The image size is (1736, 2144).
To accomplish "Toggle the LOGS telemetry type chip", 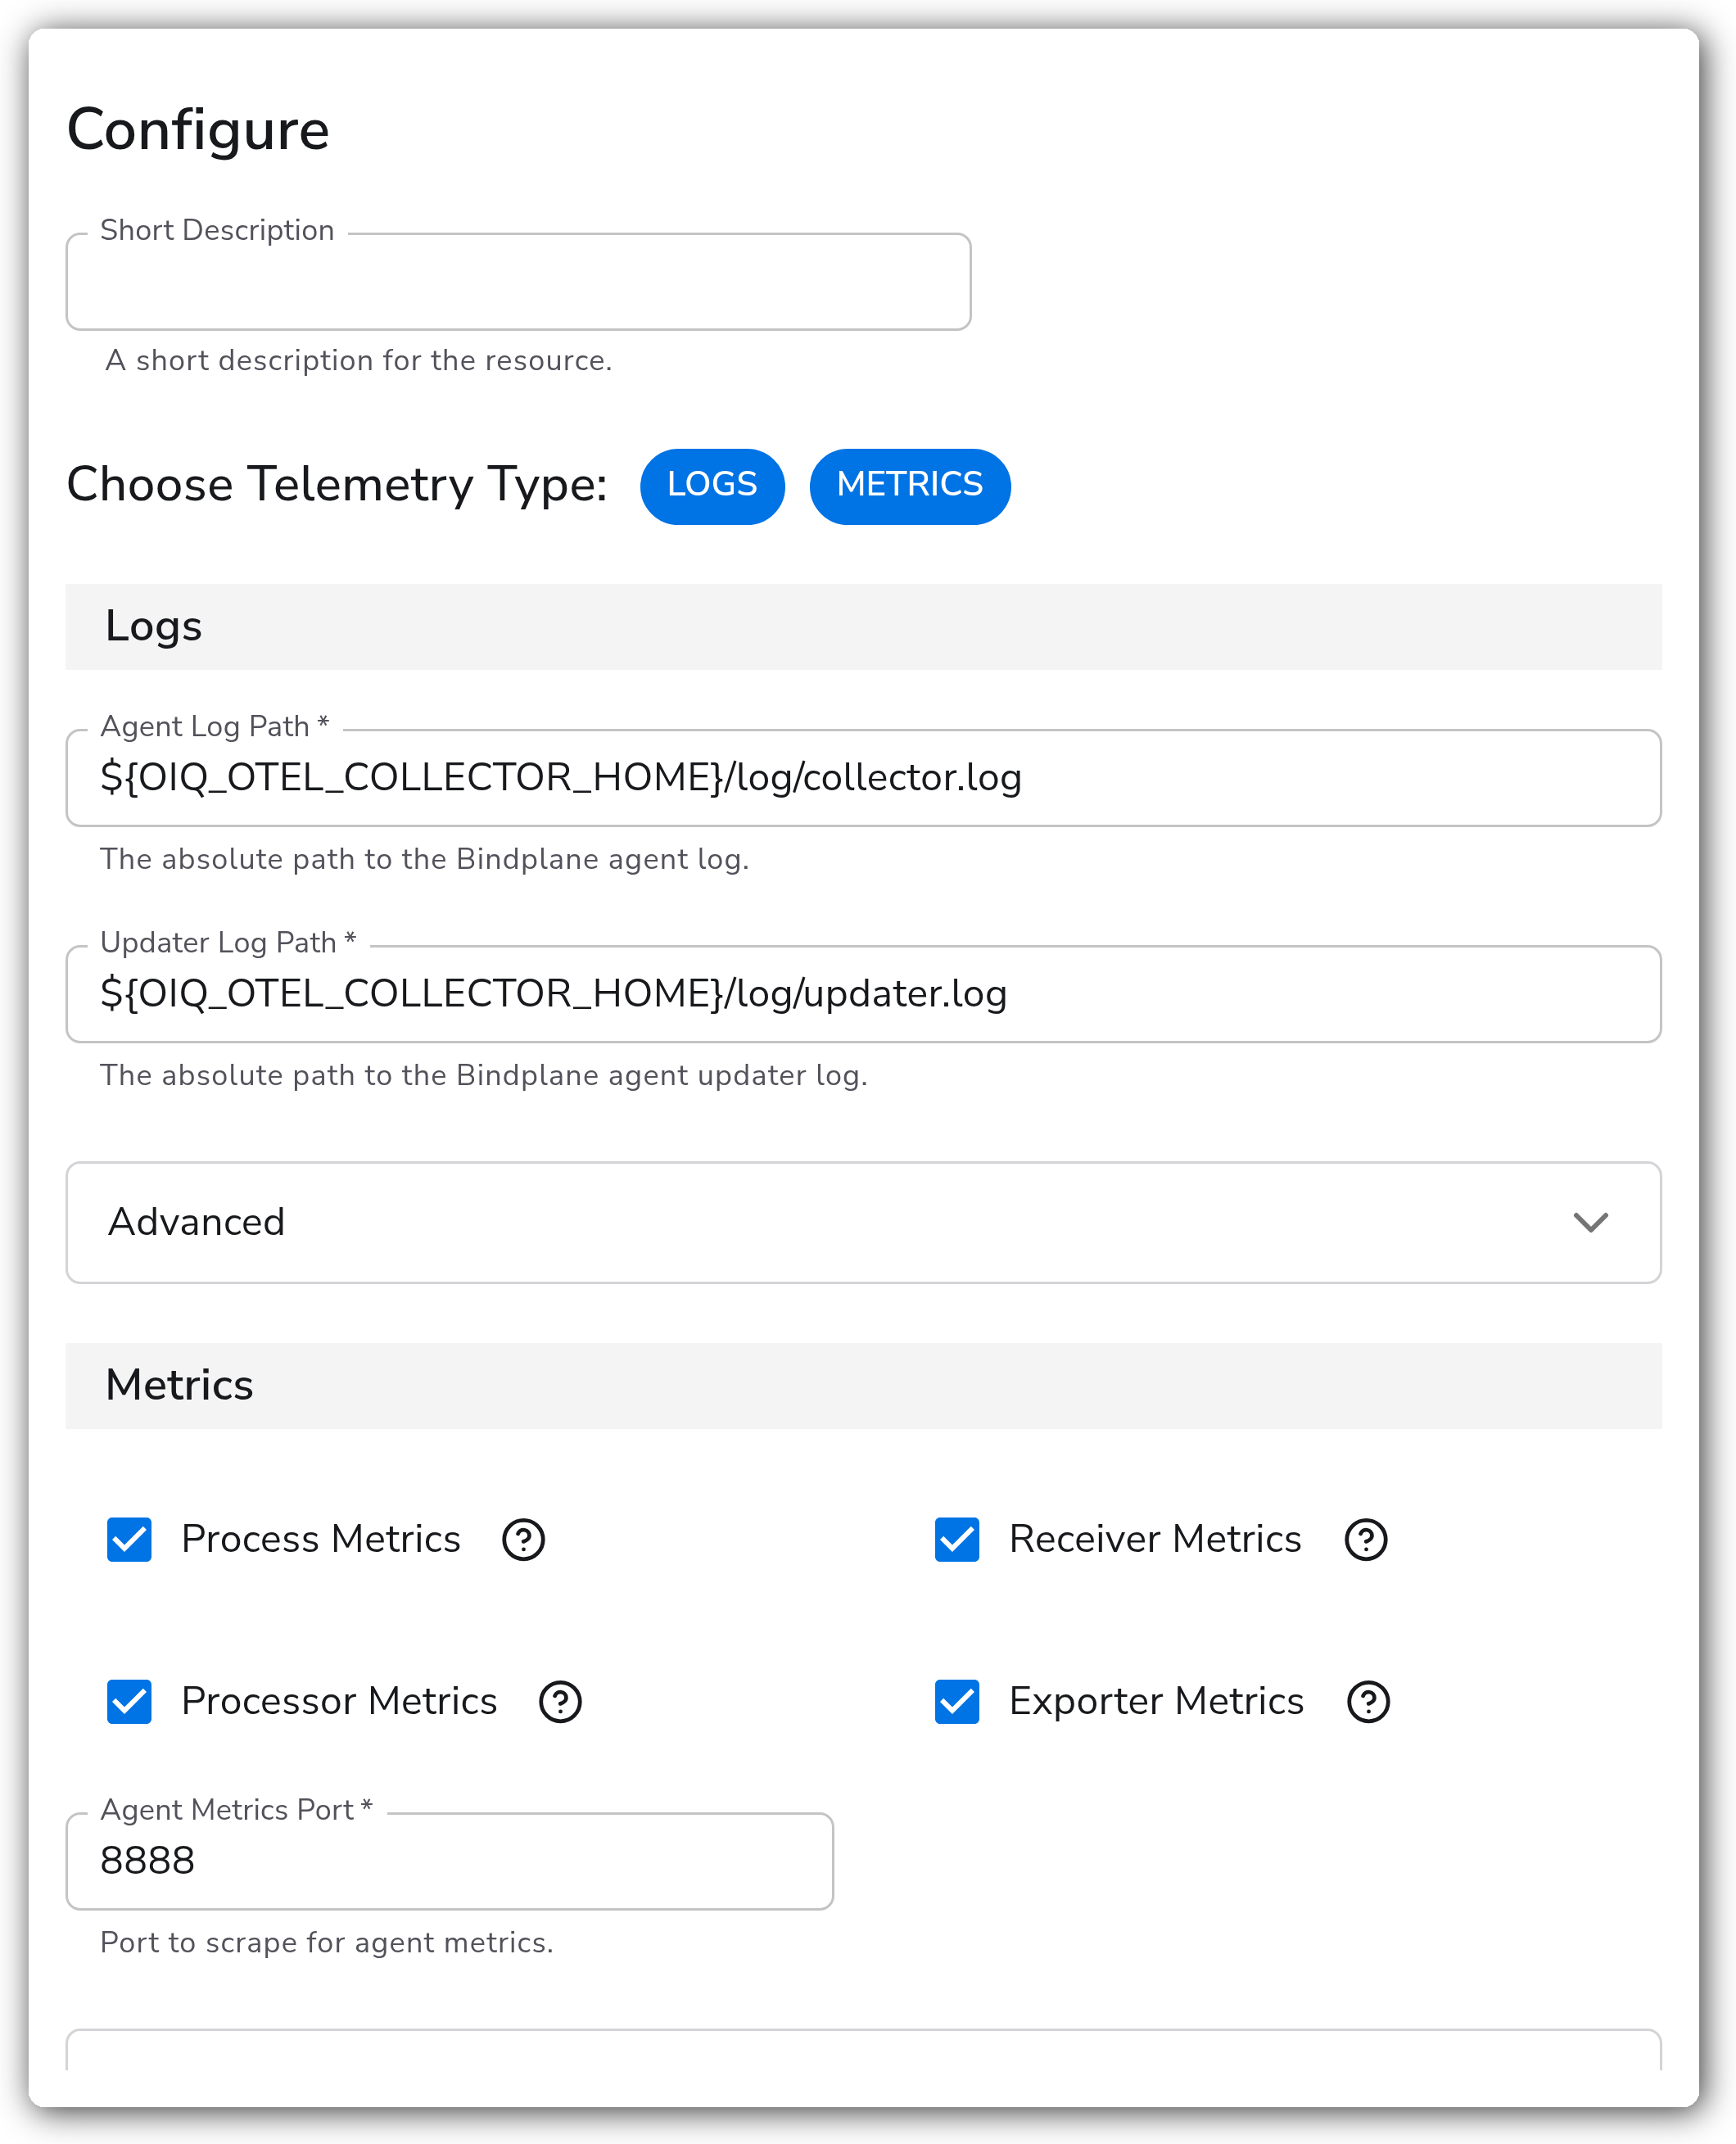I will point(712,486).
